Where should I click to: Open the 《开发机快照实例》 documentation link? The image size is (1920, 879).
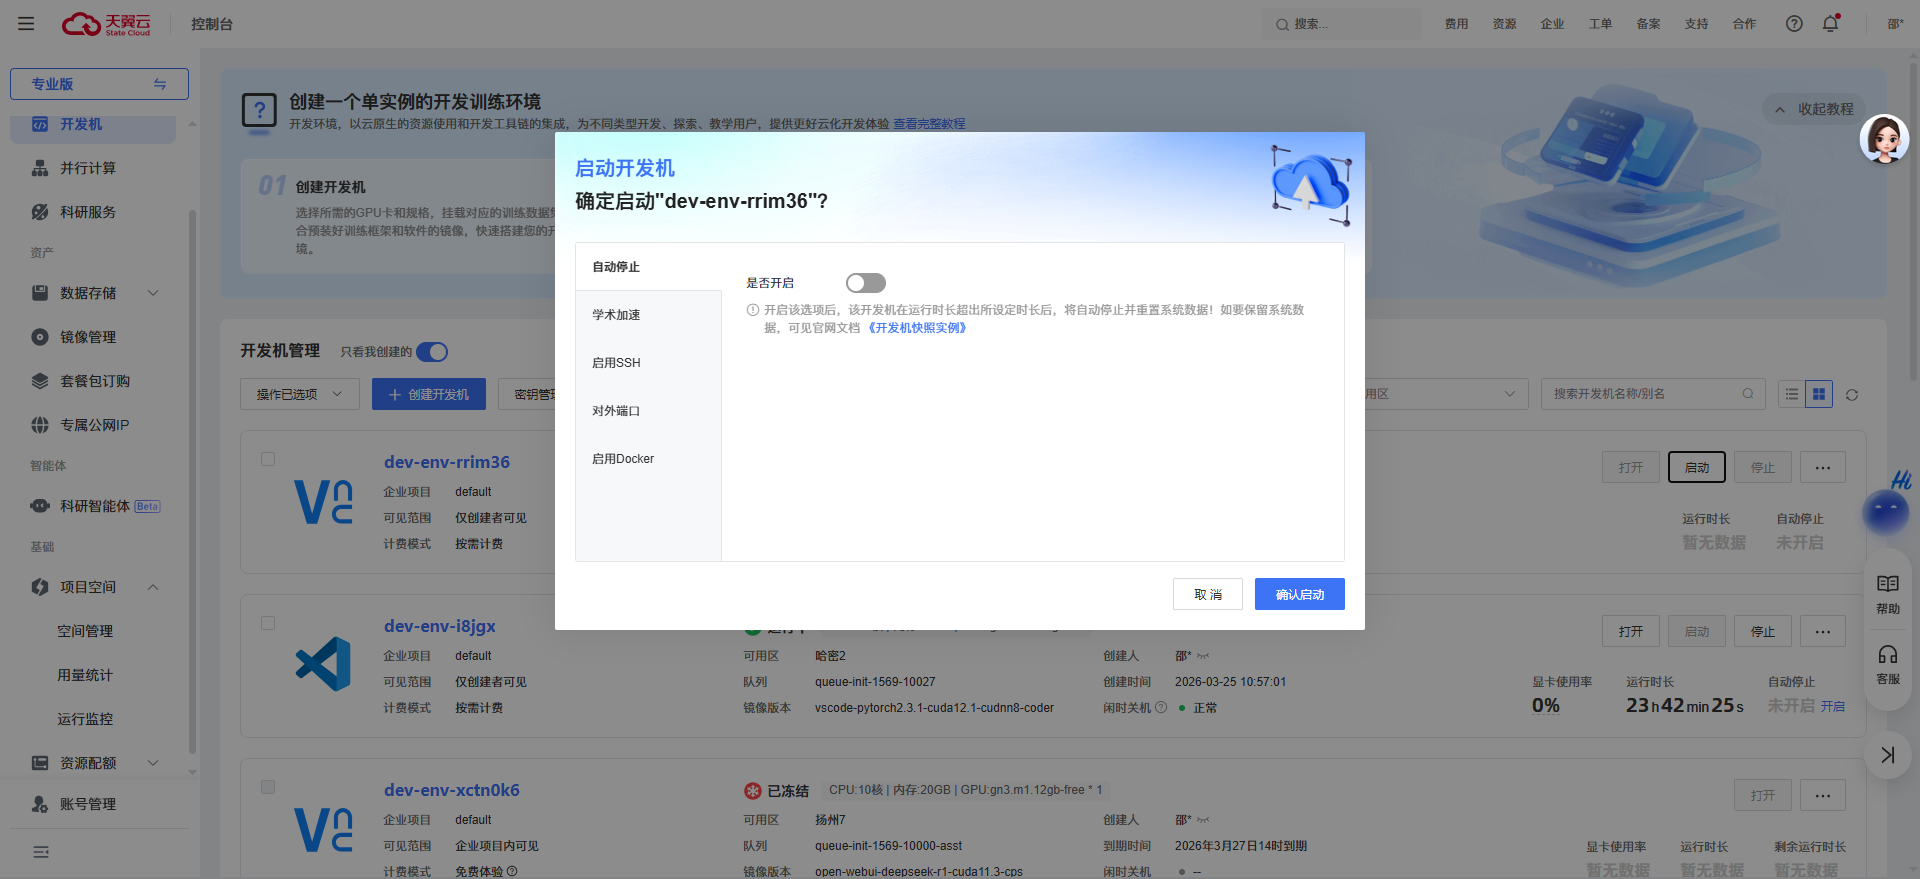coord(917,328)
